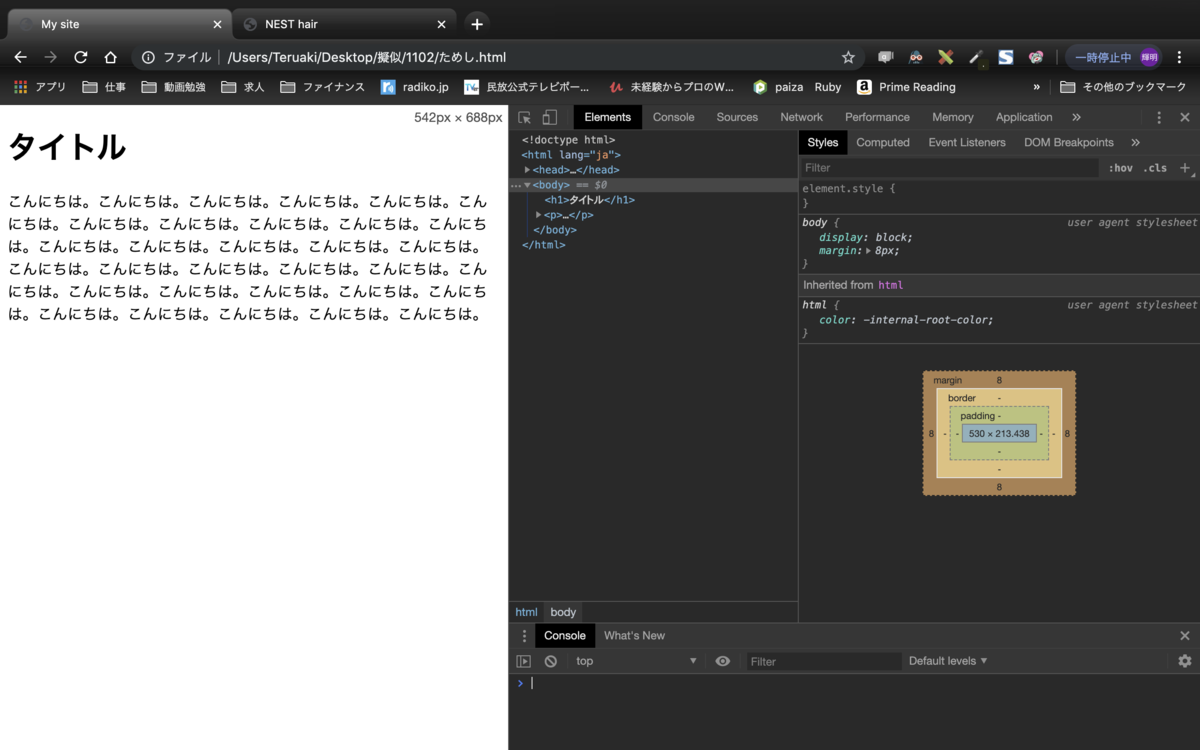This screenshot has width=1200, height=750.
Task: Open the Application tab
Action: (1024, 117)
